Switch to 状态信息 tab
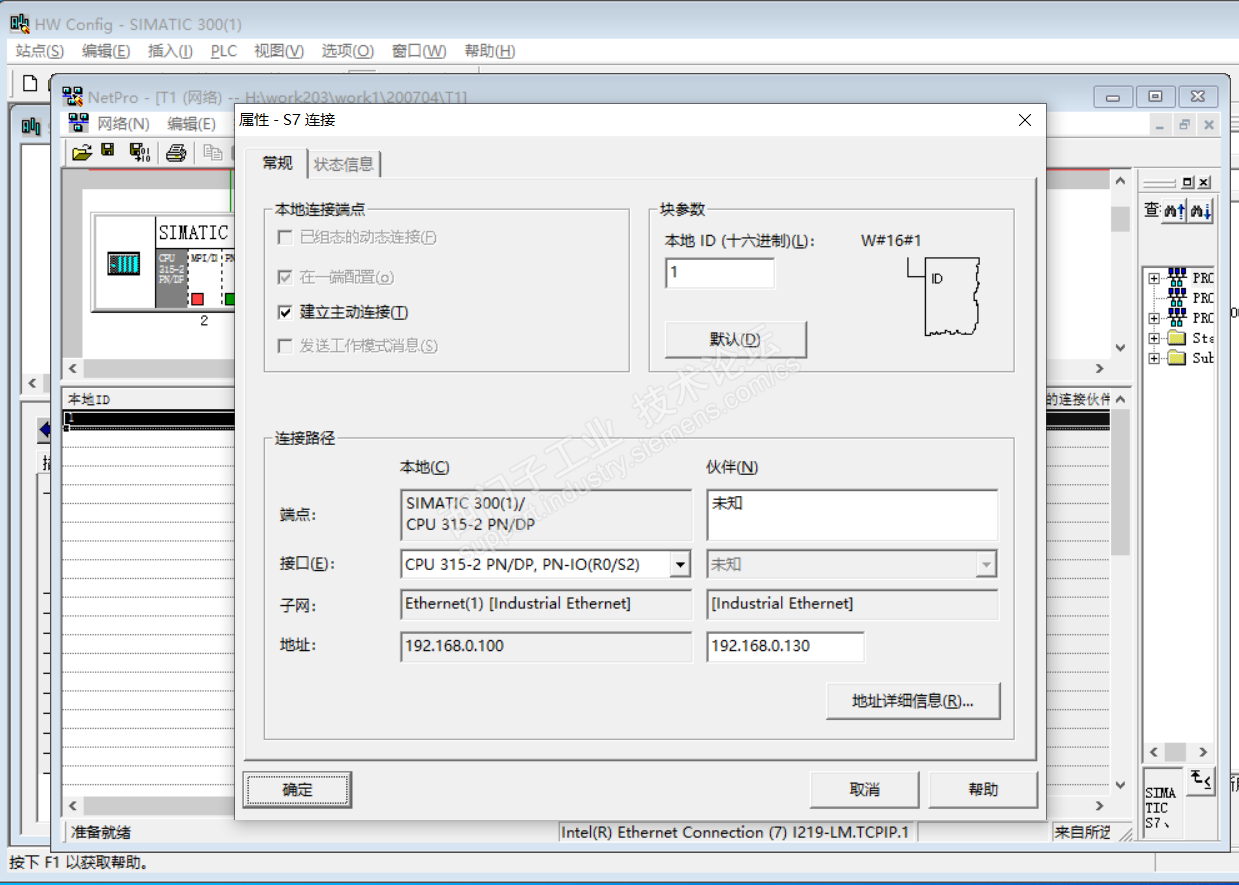The image size is (1239, 885). click(344, 164)
